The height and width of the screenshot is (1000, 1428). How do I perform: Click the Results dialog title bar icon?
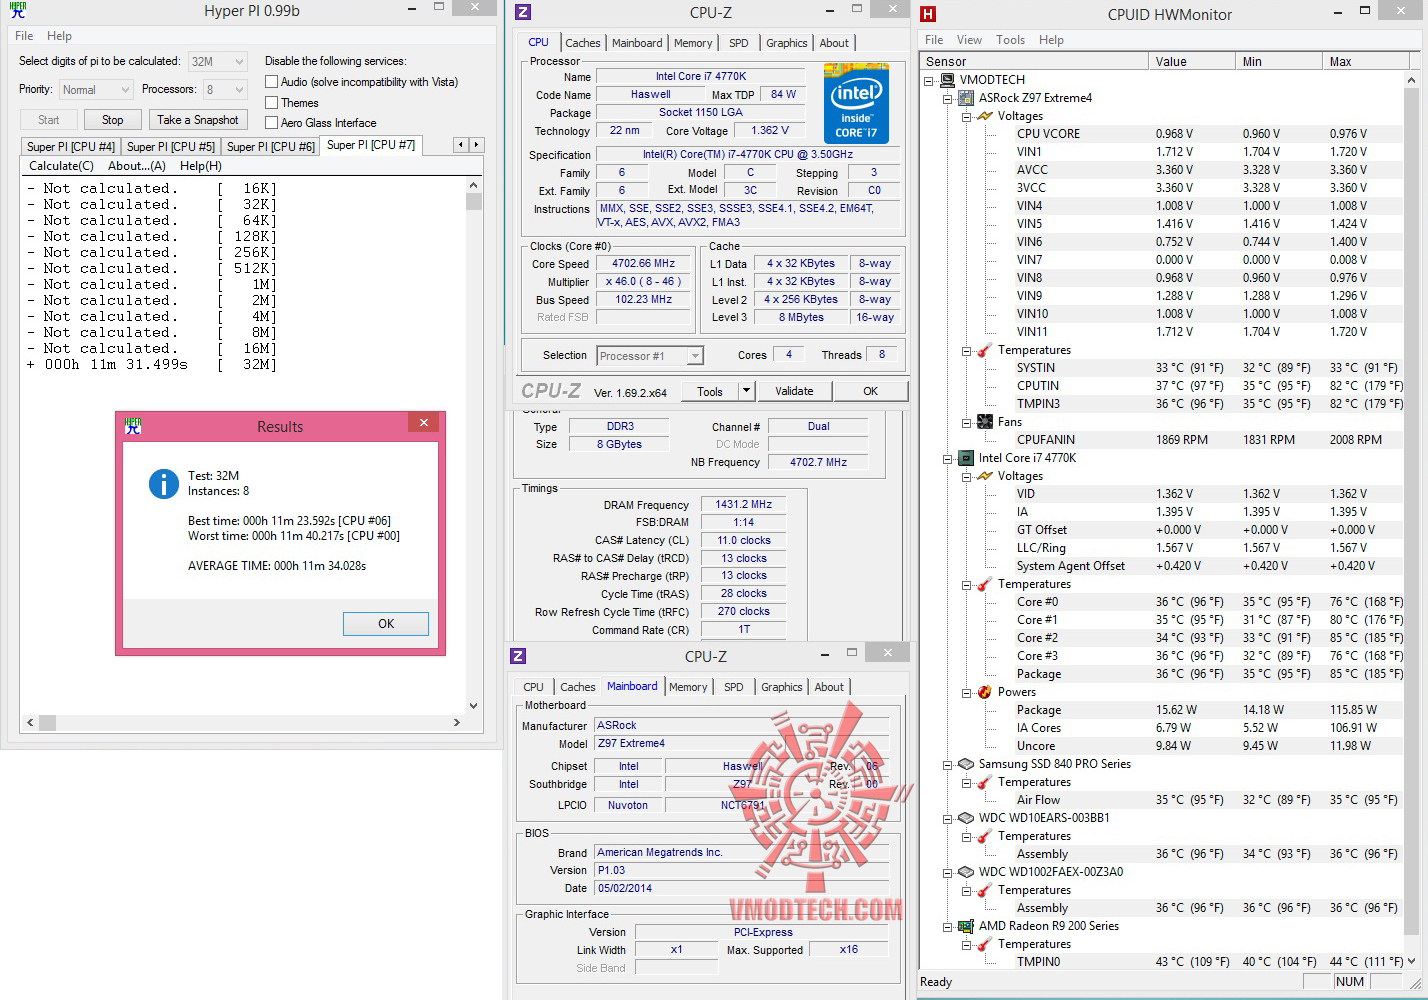pos(133,426)
